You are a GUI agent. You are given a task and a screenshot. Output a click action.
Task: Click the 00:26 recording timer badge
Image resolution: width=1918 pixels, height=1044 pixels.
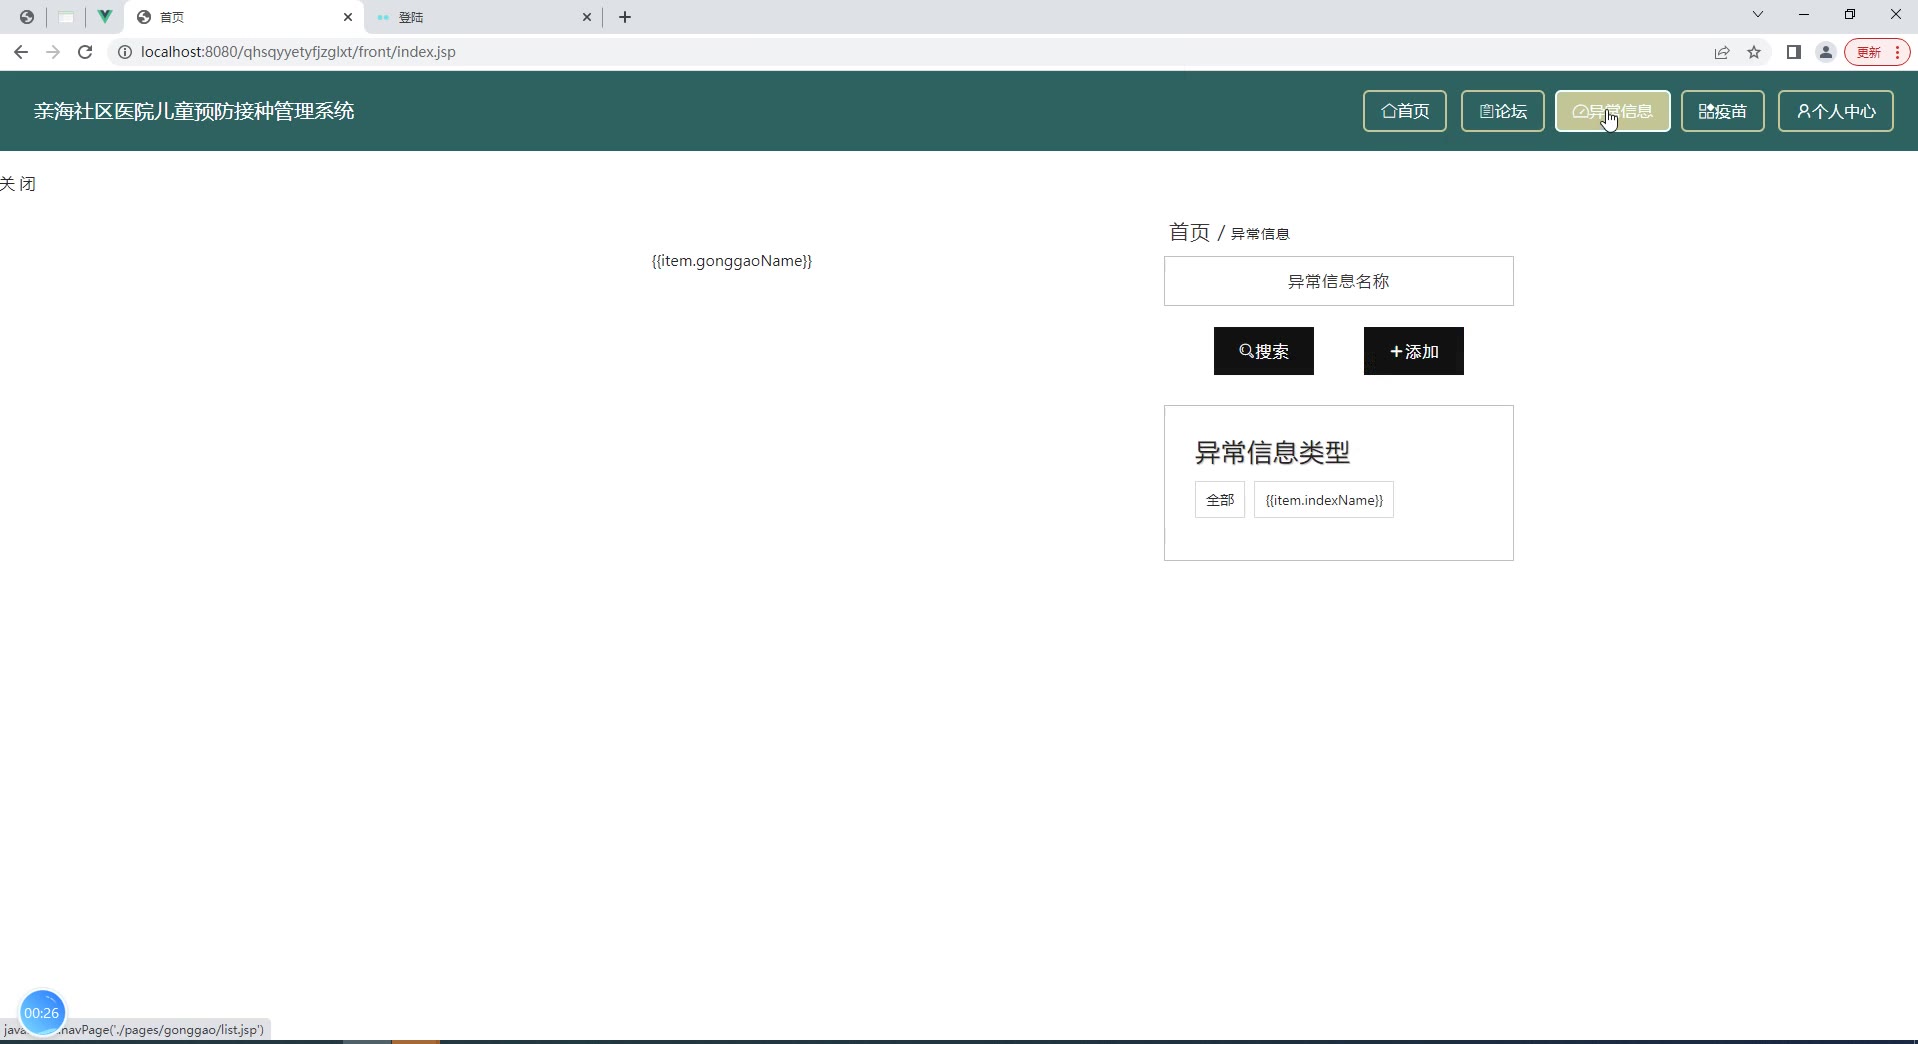(x=42, y=1012)
